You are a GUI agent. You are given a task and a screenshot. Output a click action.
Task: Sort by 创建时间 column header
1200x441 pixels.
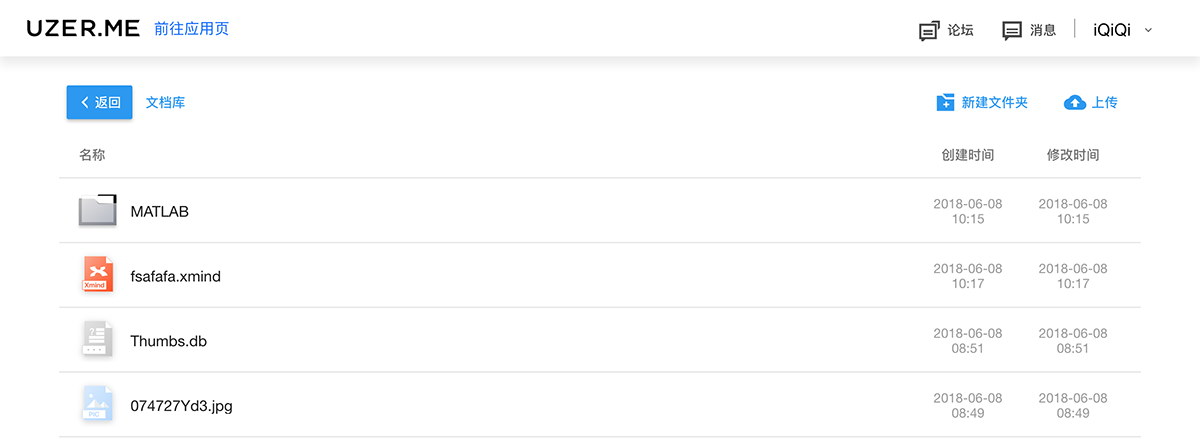click(968, 155)
